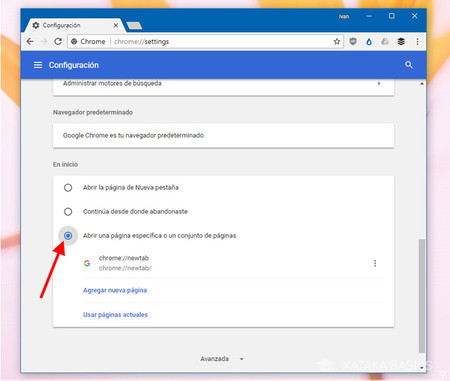The height and width of the screenshot is (381, 450).
Task: Open the shield extension icon
Action: (x=353, y=42)
